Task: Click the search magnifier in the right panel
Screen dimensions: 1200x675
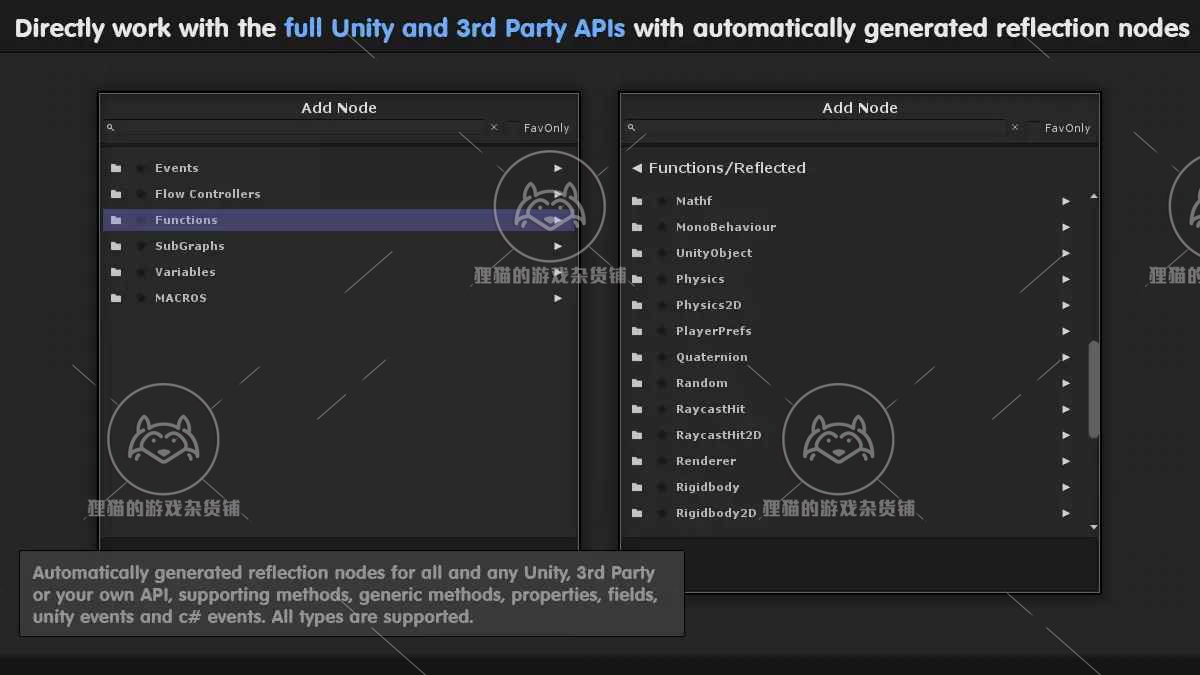Action: (x=631, y=128)
